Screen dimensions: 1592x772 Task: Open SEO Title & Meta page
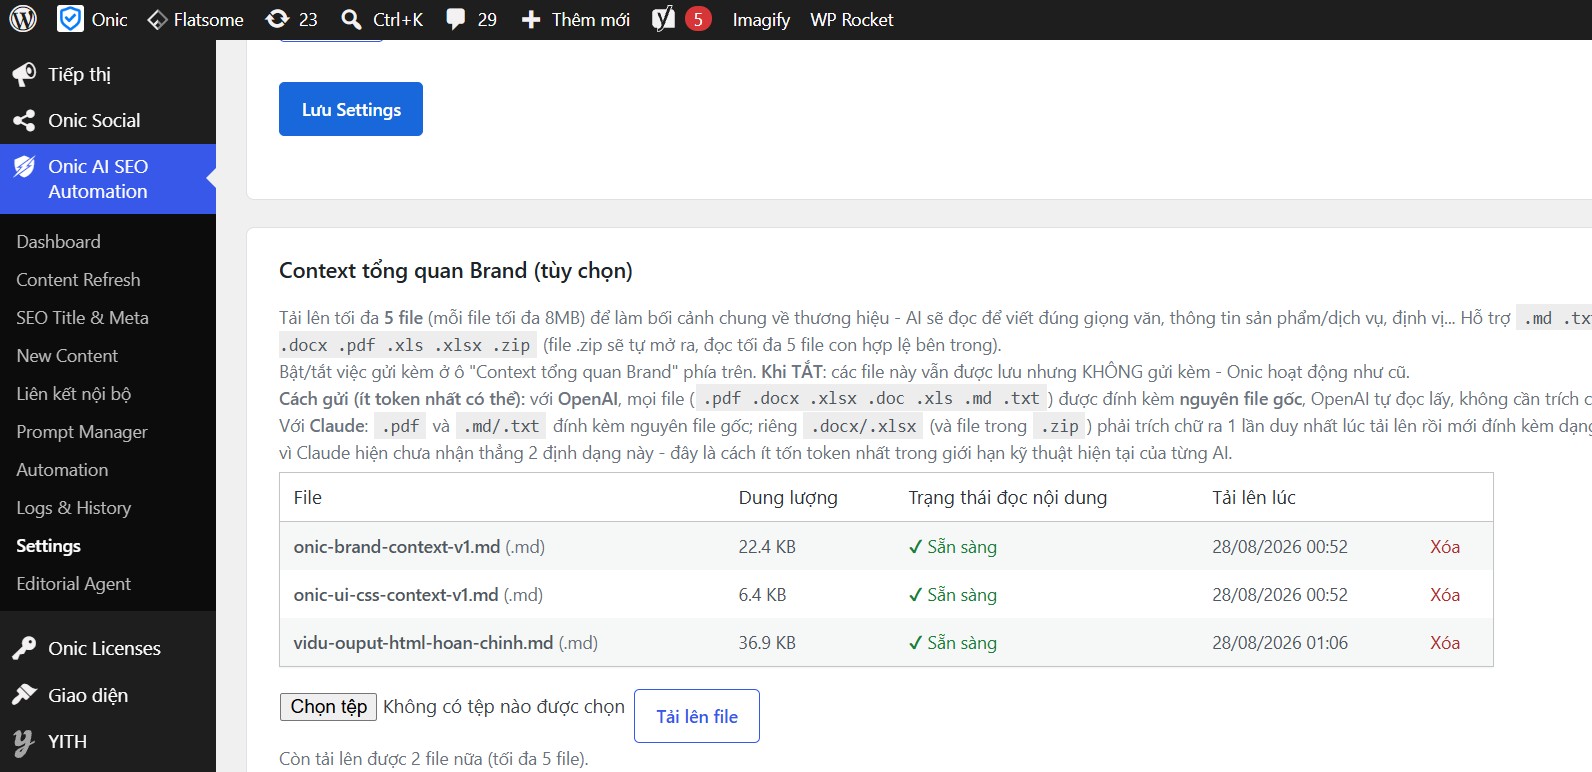(82, 318)
